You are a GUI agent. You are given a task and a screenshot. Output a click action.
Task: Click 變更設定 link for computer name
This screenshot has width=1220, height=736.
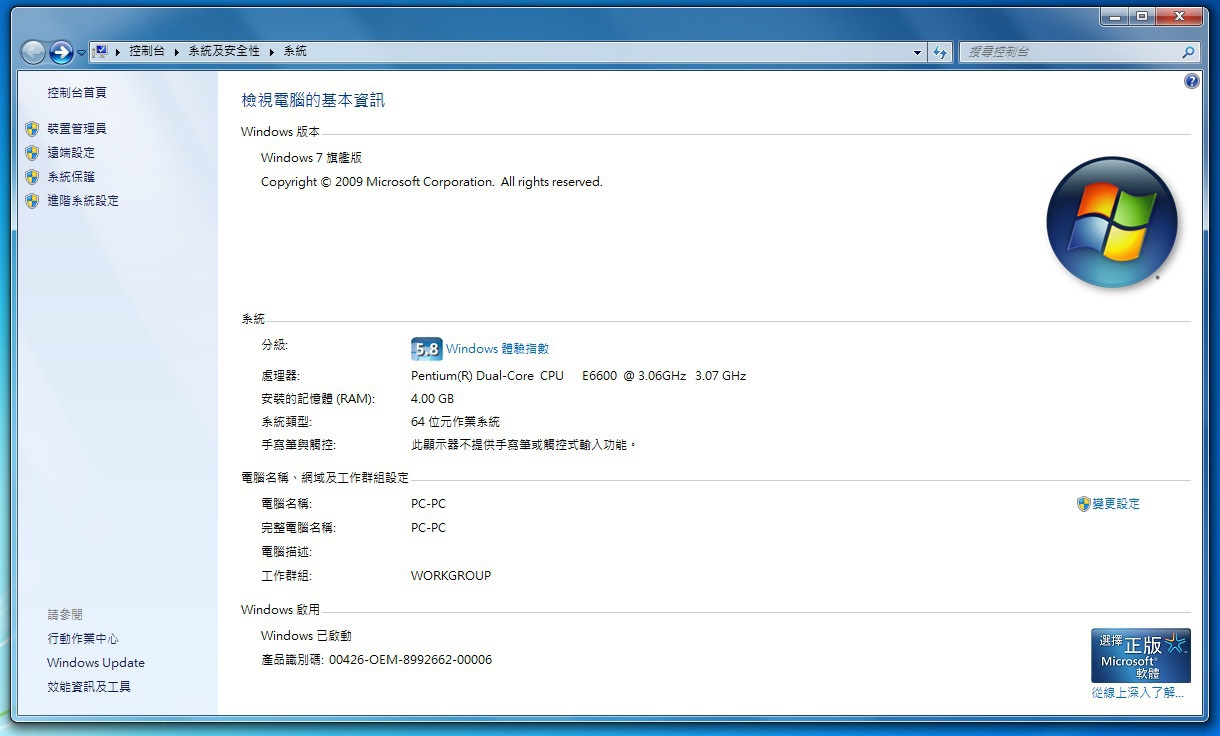tap(1116, 504)
